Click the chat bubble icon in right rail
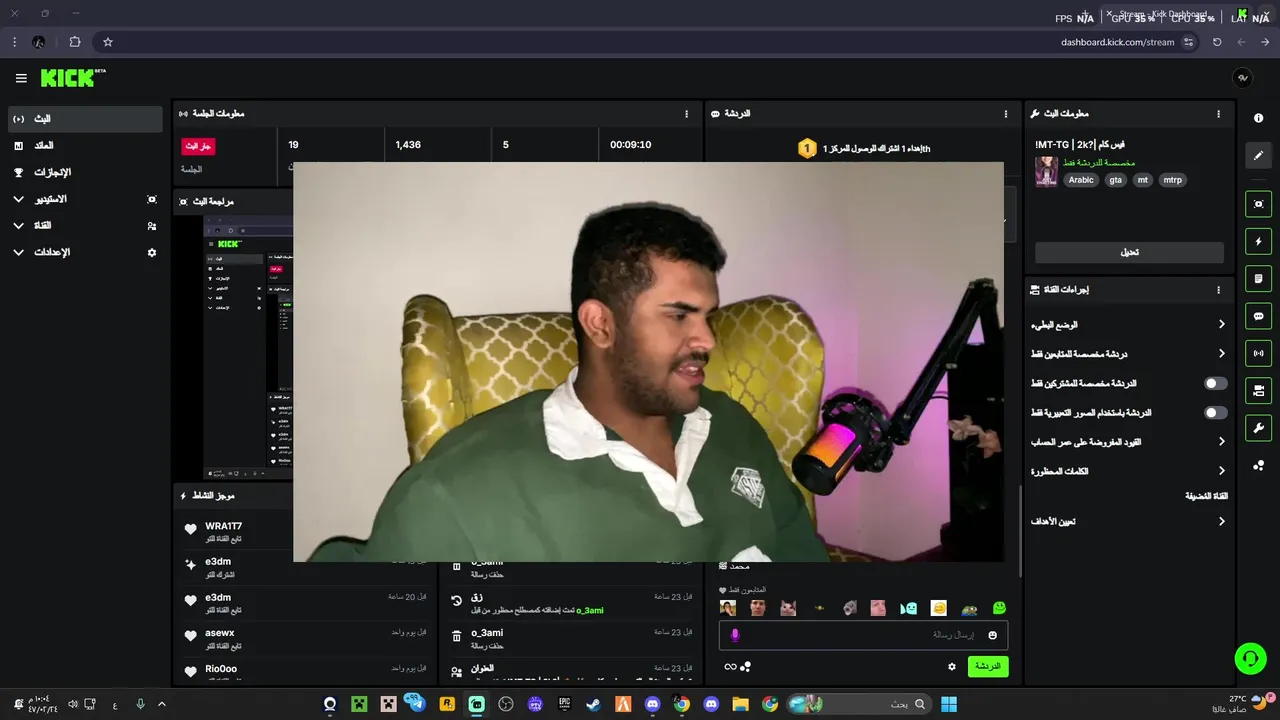Image resolution: width=1280 pixels, height=720 pixels. (x=1258, y=316)
